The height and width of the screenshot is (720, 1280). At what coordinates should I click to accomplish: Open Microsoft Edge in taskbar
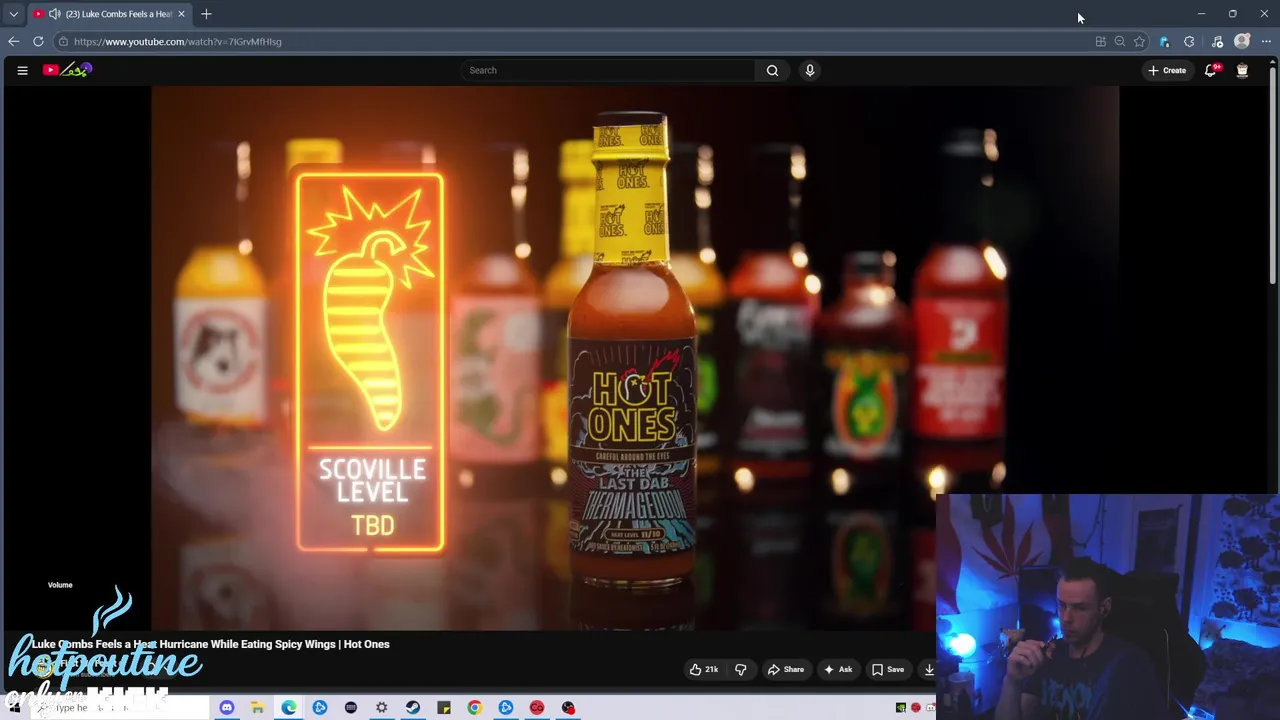(289, 708)
